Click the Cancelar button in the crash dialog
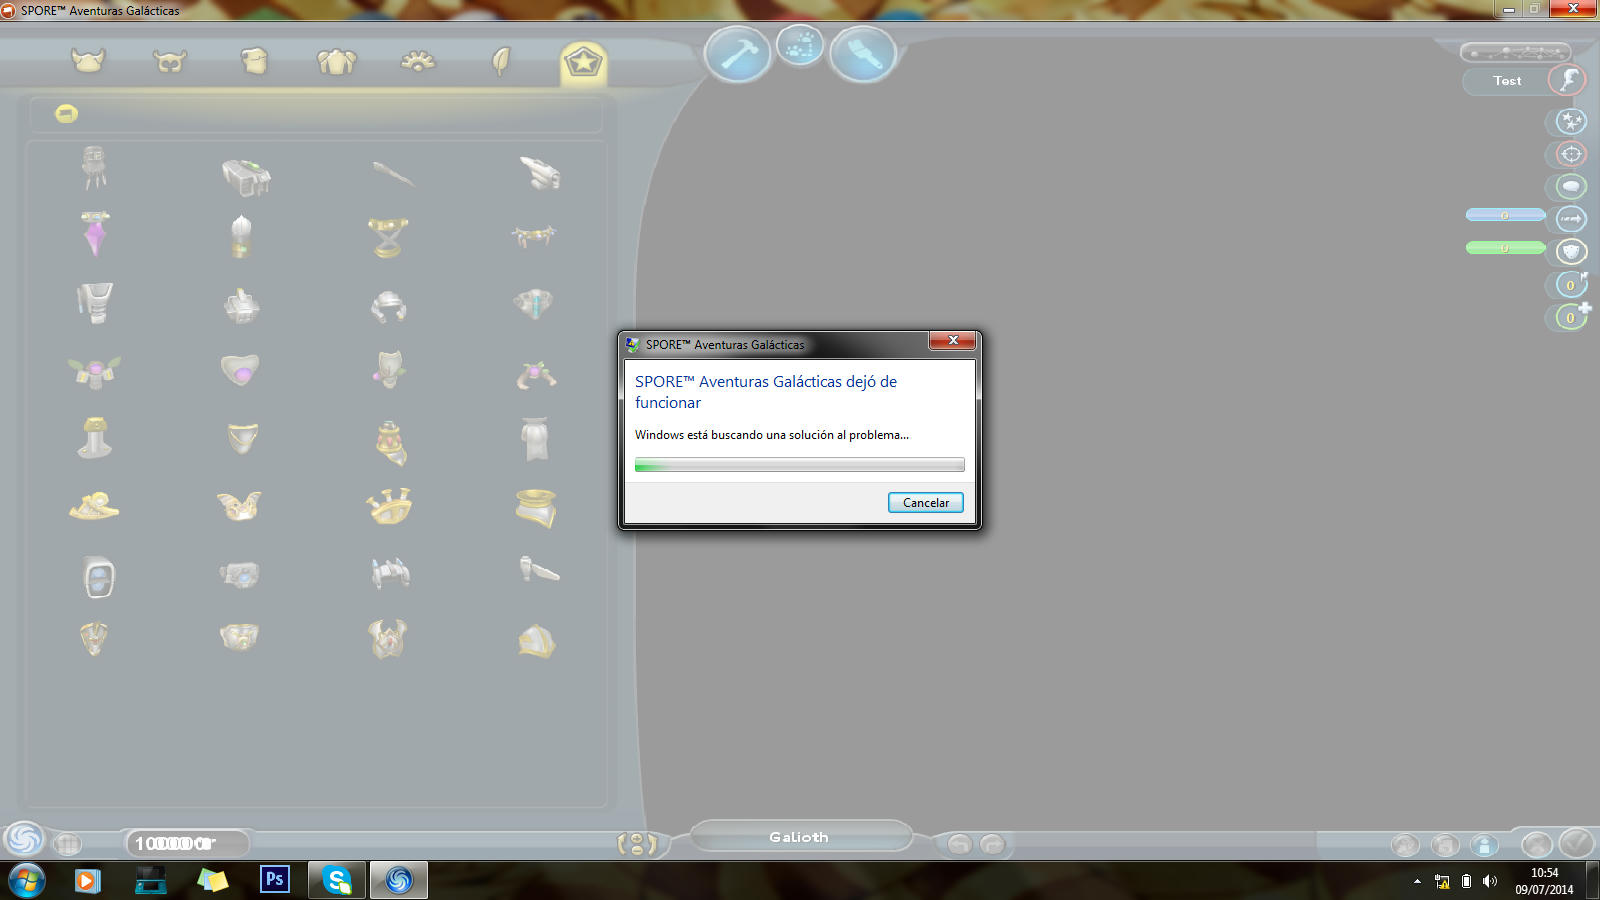The height and width of the screenshot is (900, 1600). point(926,503)
